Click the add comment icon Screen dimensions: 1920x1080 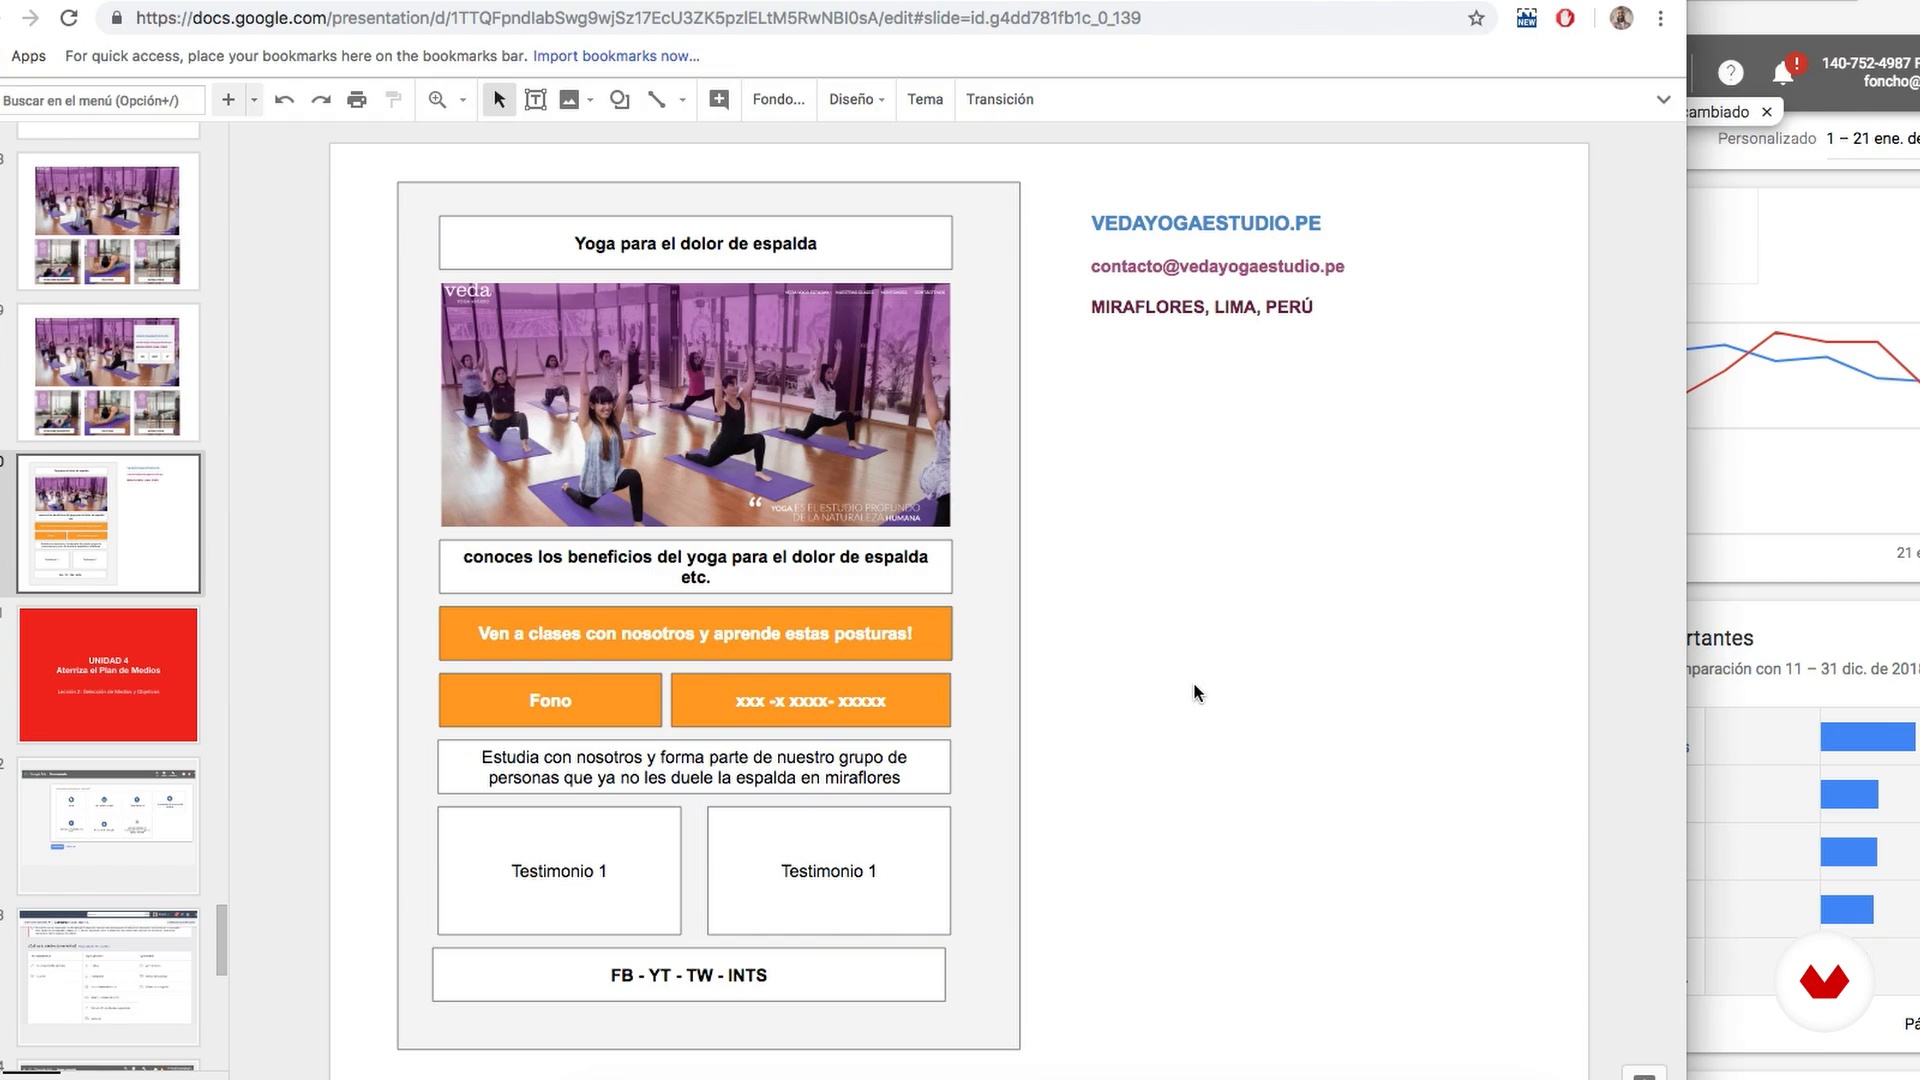(719, 99)
